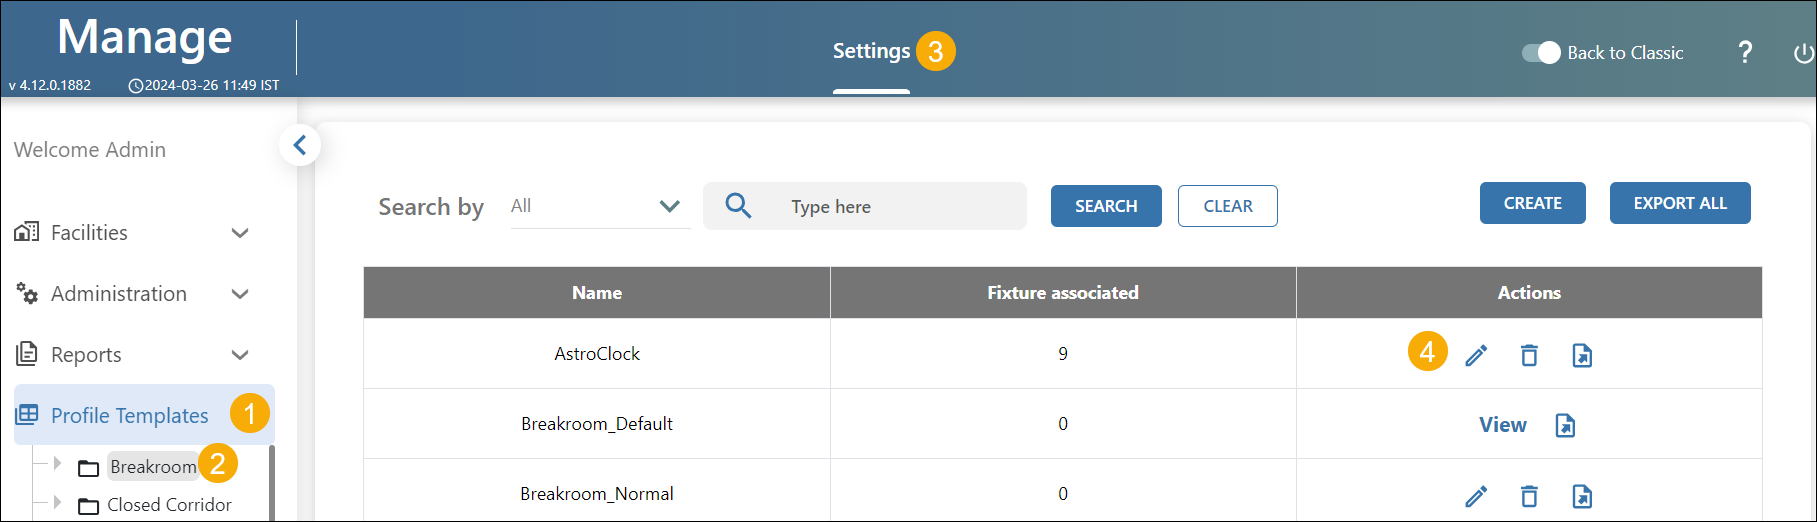This screenshot has height=522, width=1817.
Task: Delete the AstroClock profile template
Action: [1529, 355]
